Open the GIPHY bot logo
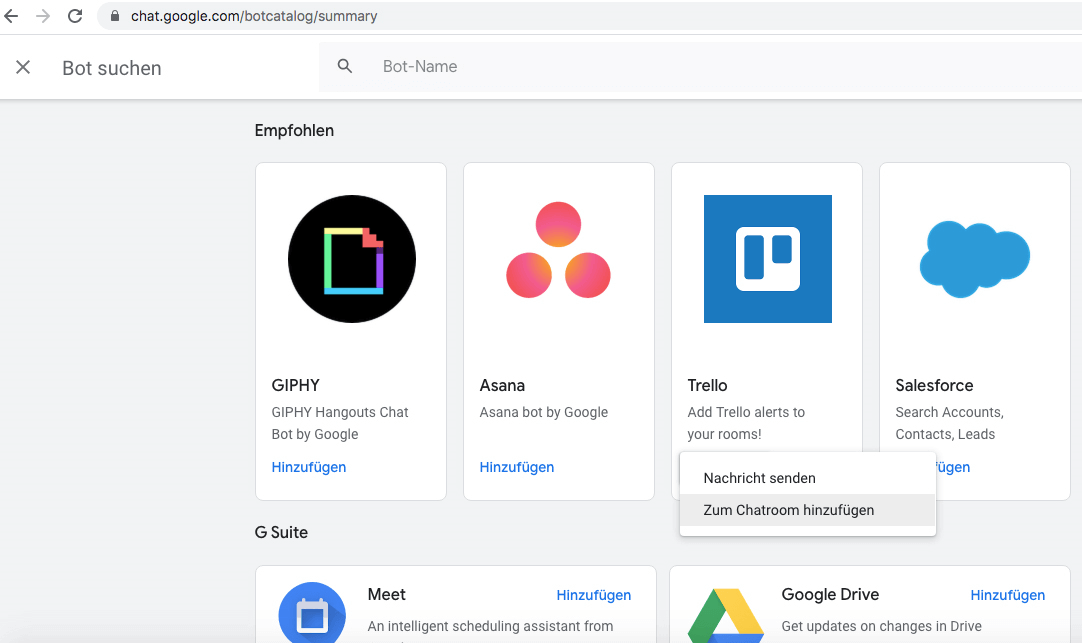Image resolution: width=1082 pixels, height=643 pixels. (x=352, y=259)
